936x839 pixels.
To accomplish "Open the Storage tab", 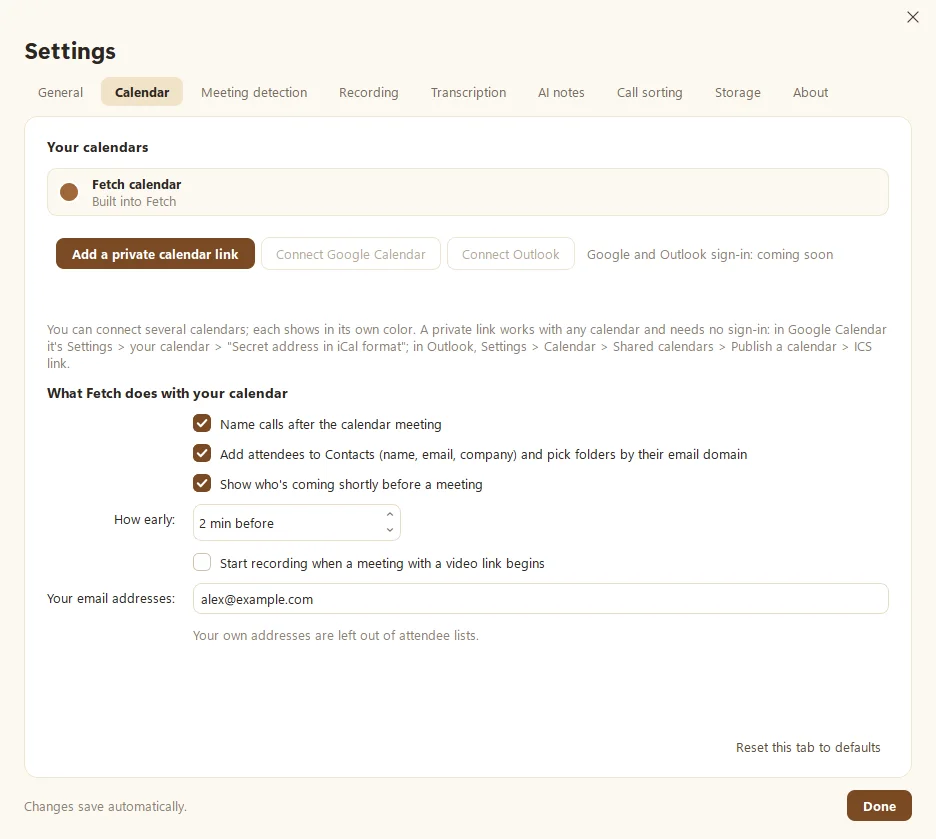I will (x=738, y=92).
